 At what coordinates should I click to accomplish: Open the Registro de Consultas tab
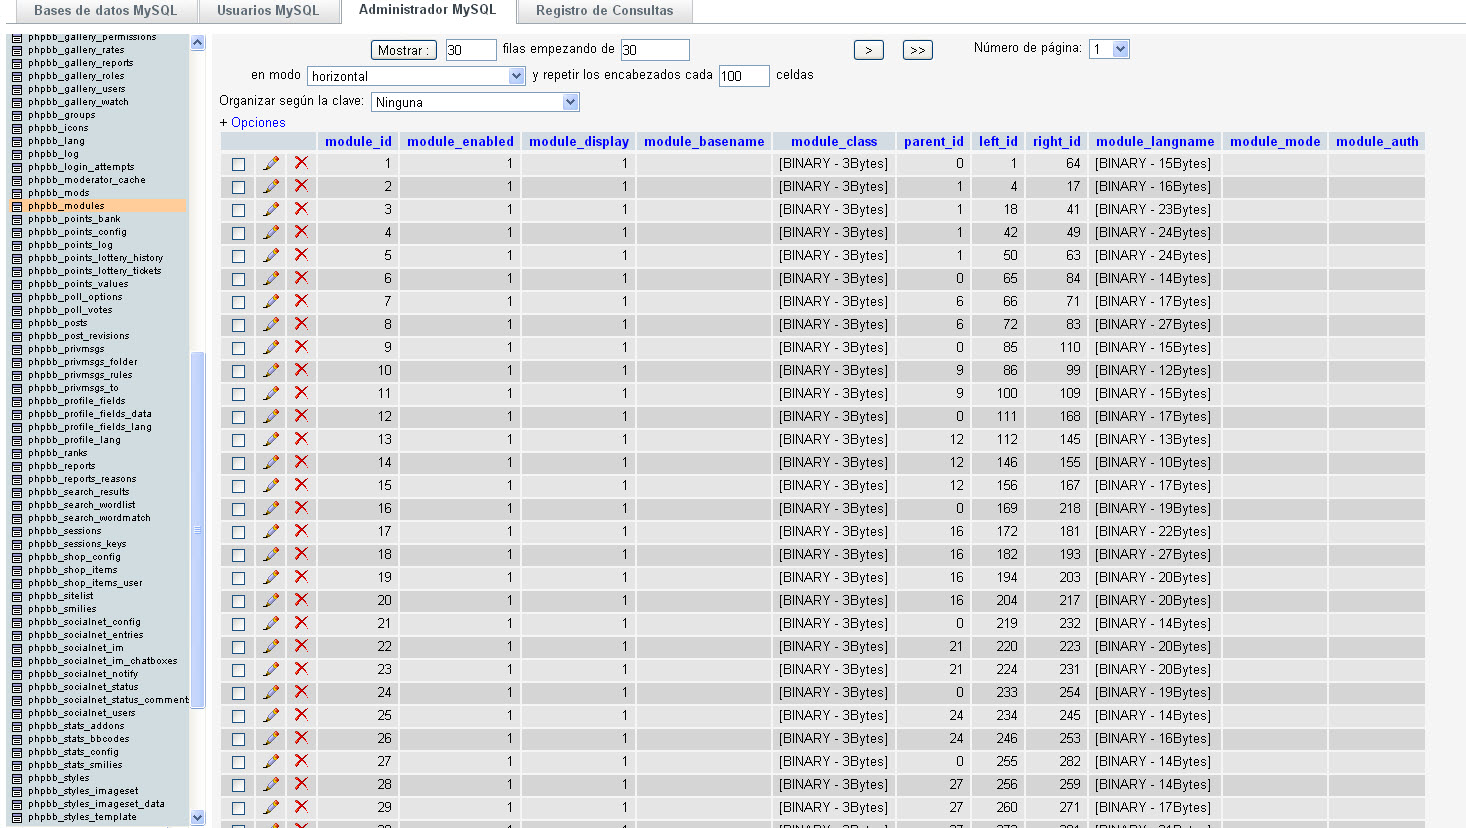[x=604, y=11]
